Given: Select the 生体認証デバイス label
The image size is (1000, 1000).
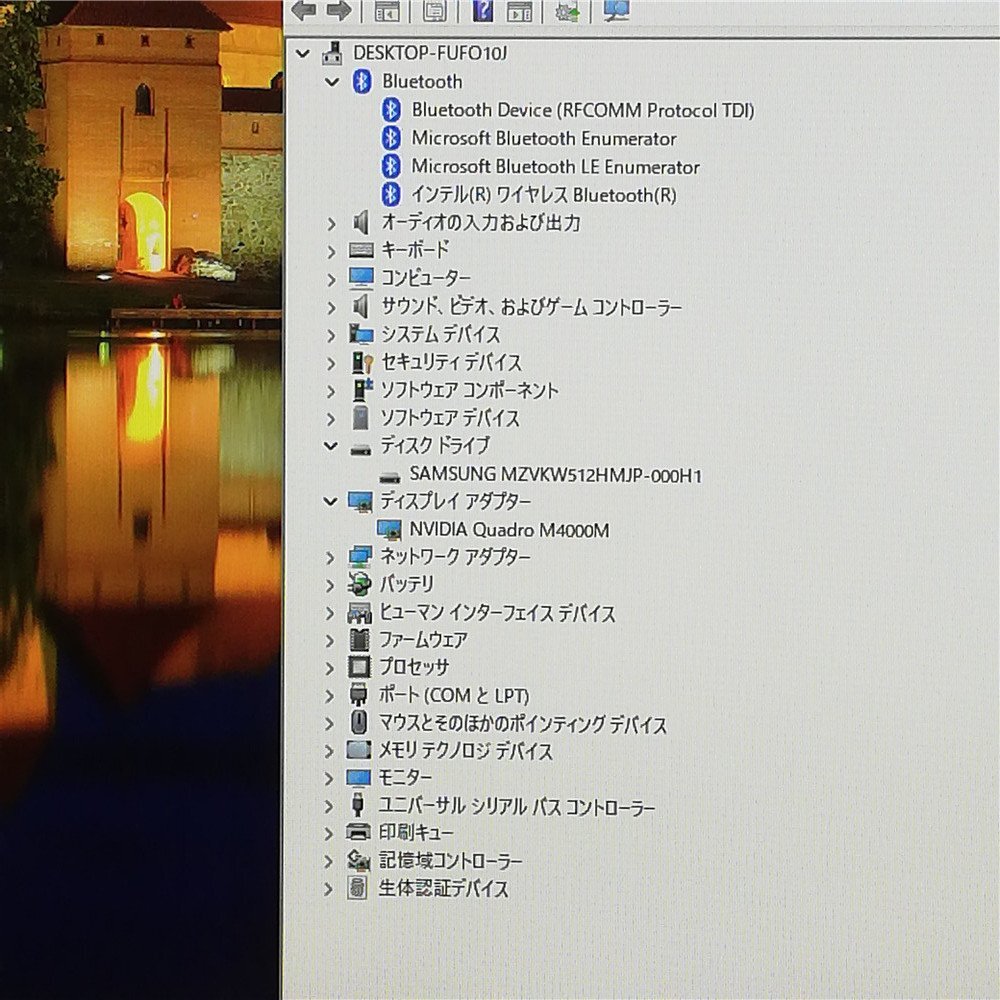Looking at the screenshot, I should [443, 888].
